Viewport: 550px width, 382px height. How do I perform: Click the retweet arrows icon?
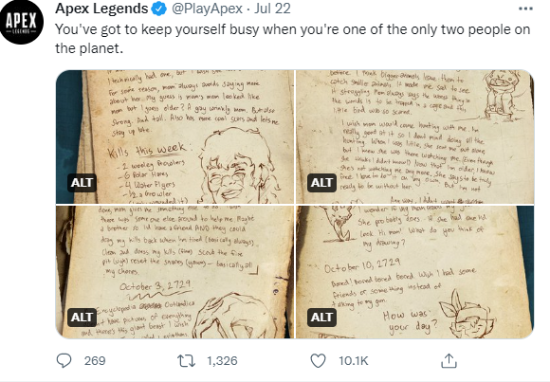coord(186,361)
